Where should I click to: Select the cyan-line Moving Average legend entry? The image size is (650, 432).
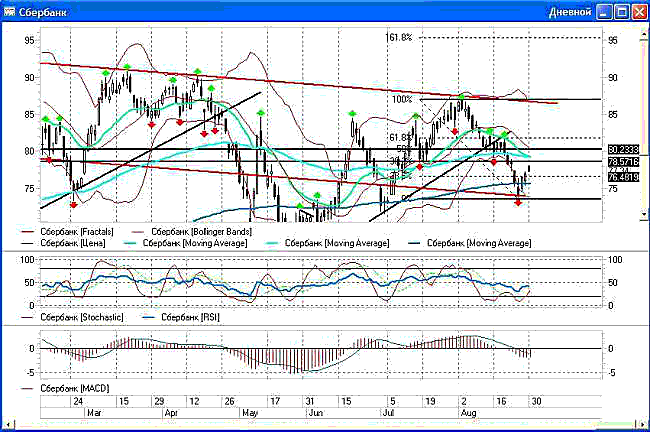coord(327,243)
